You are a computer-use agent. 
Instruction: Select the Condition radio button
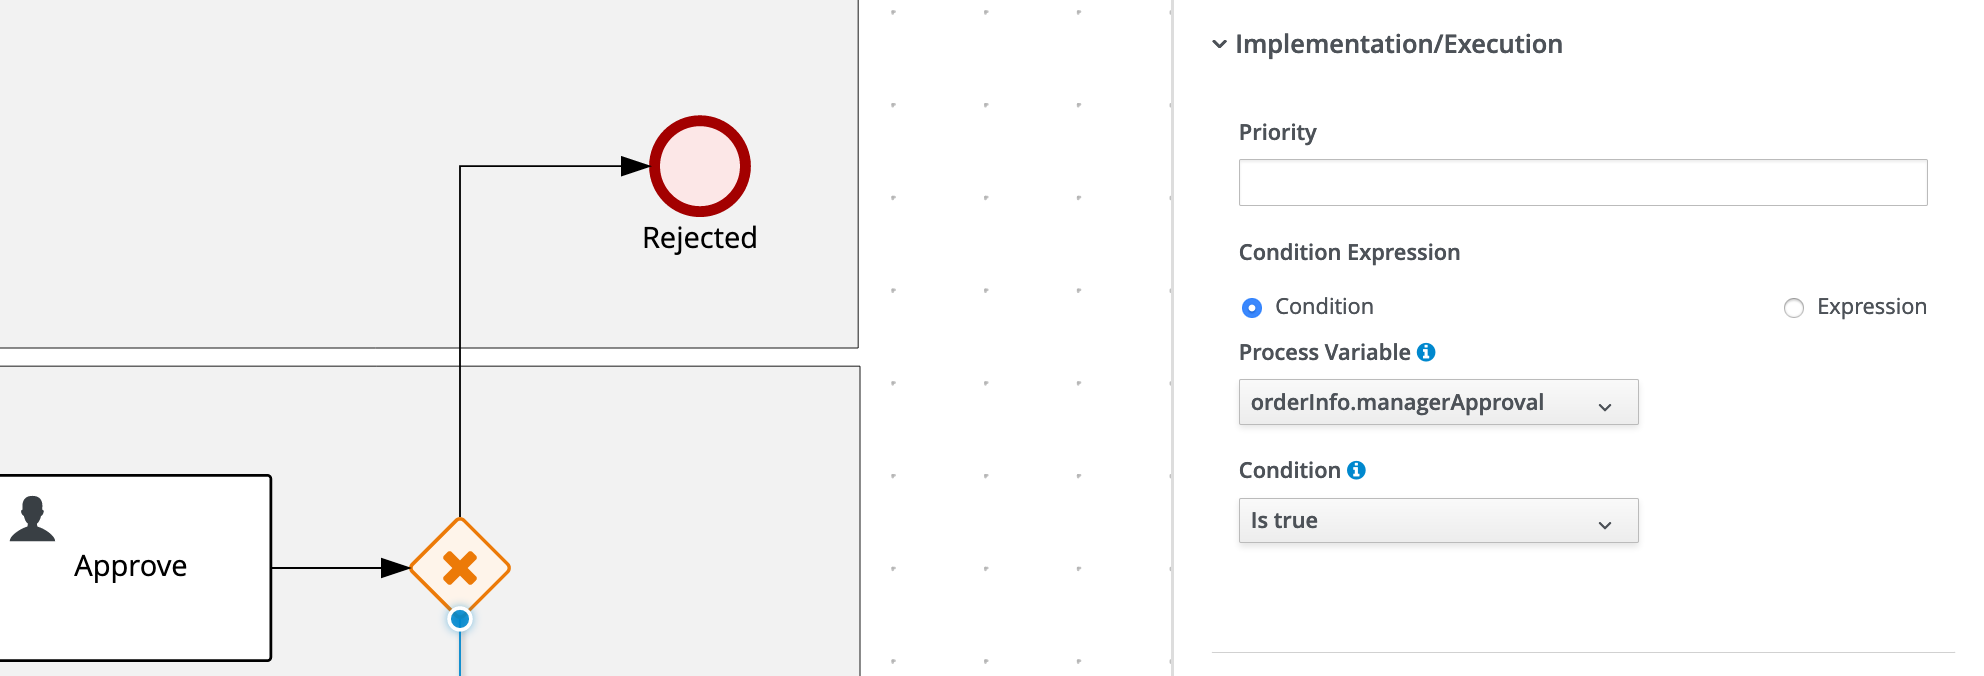[x=1252, y=308]
